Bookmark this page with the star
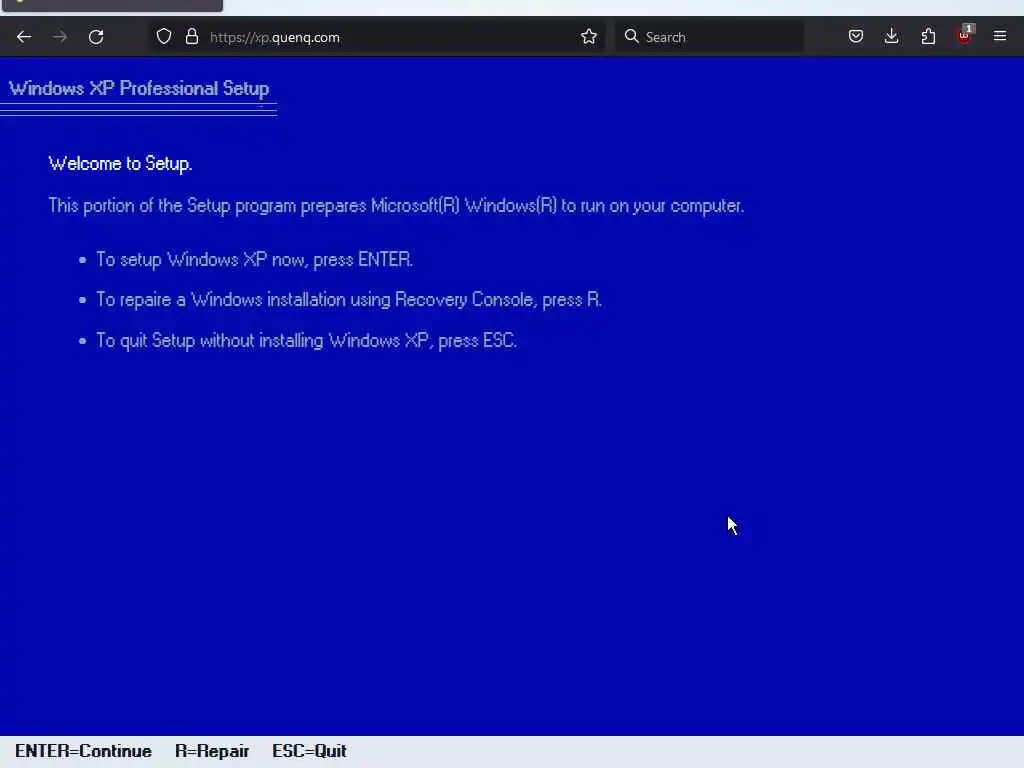The width and height of the screenshot is (1024, 768). (588, 37)
